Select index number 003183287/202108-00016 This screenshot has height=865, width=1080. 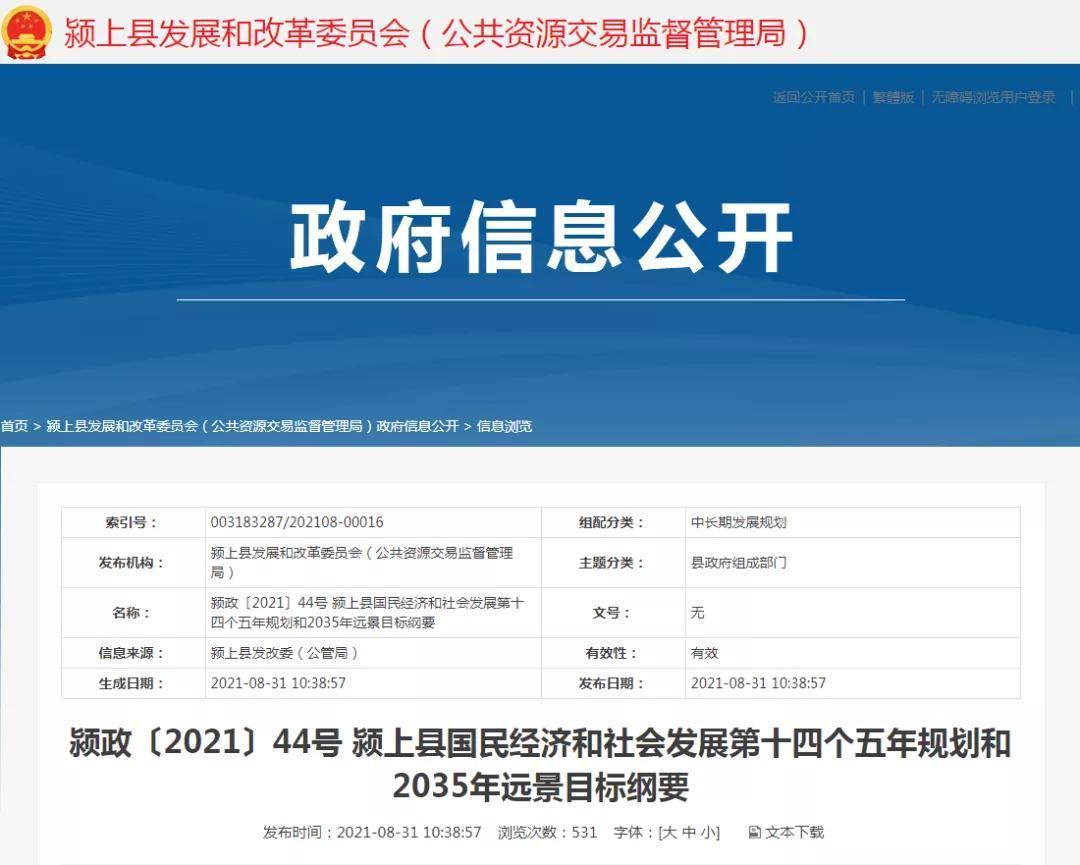coord(297,522)
